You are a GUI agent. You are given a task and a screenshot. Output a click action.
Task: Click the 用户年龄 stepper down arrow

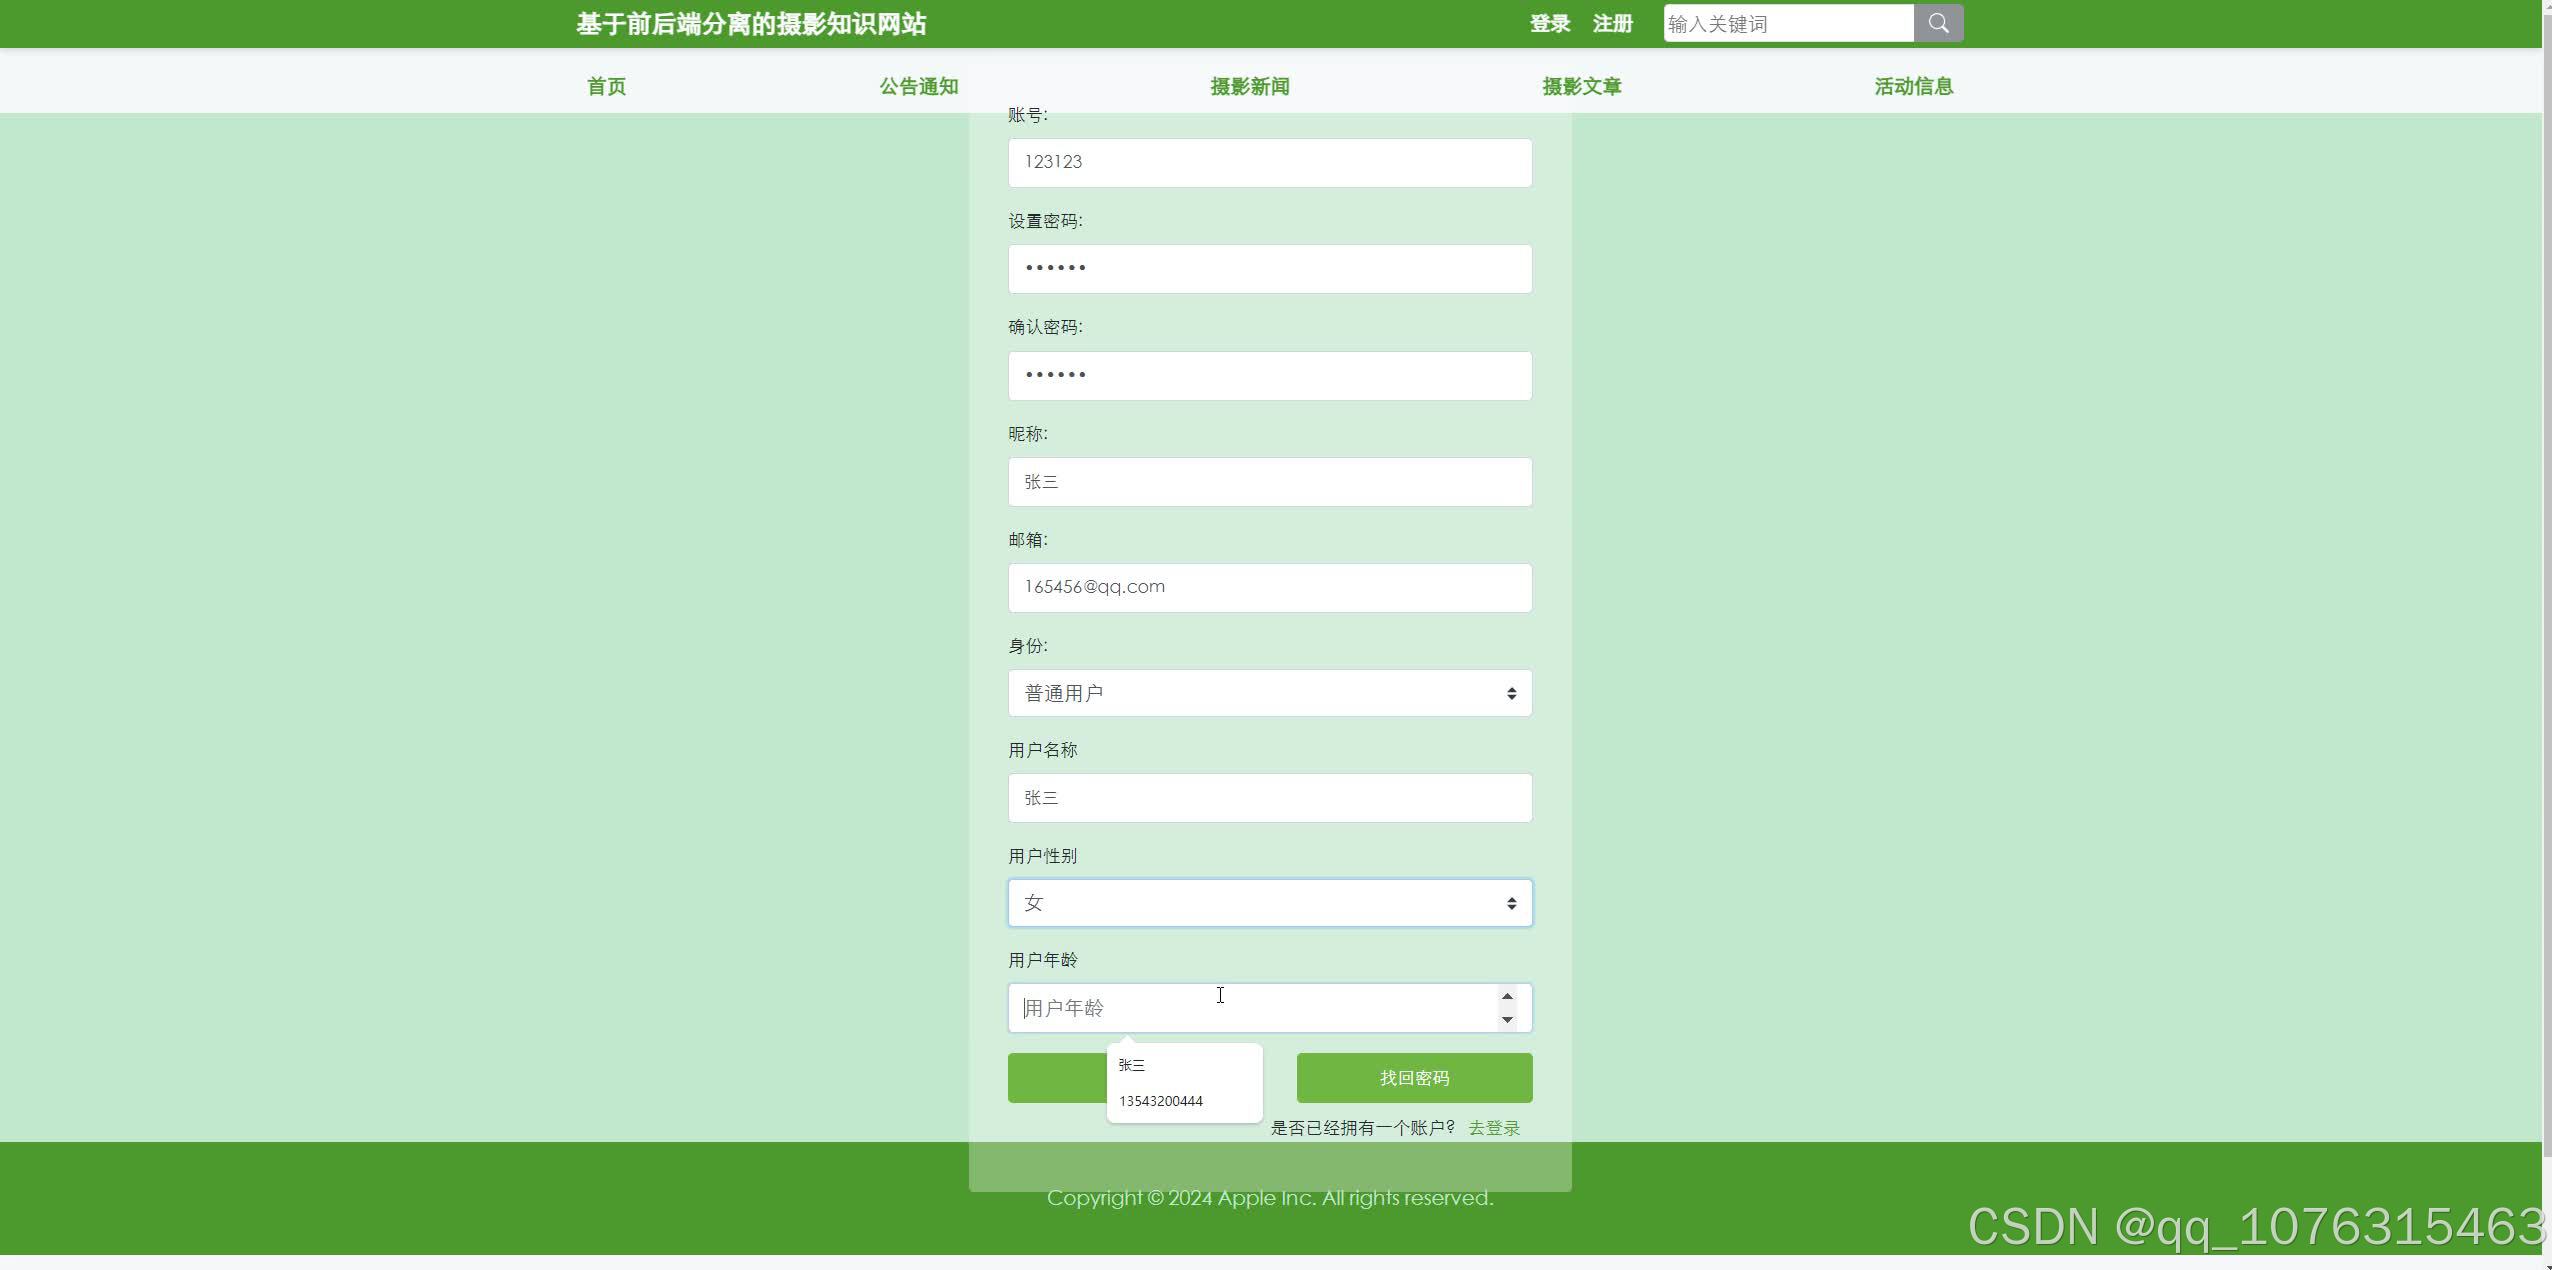click(1506, 1020)
